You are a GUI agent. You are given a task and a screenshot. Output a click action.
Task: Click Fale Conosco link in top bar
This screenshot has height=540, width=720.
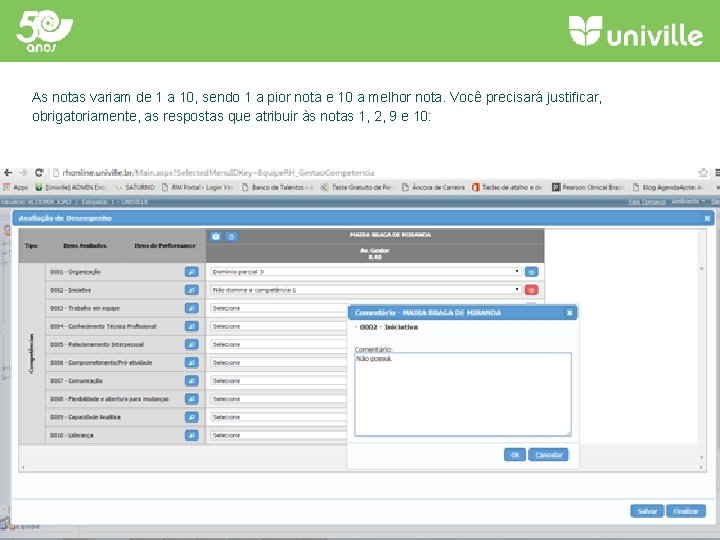[x=647, y=202]
